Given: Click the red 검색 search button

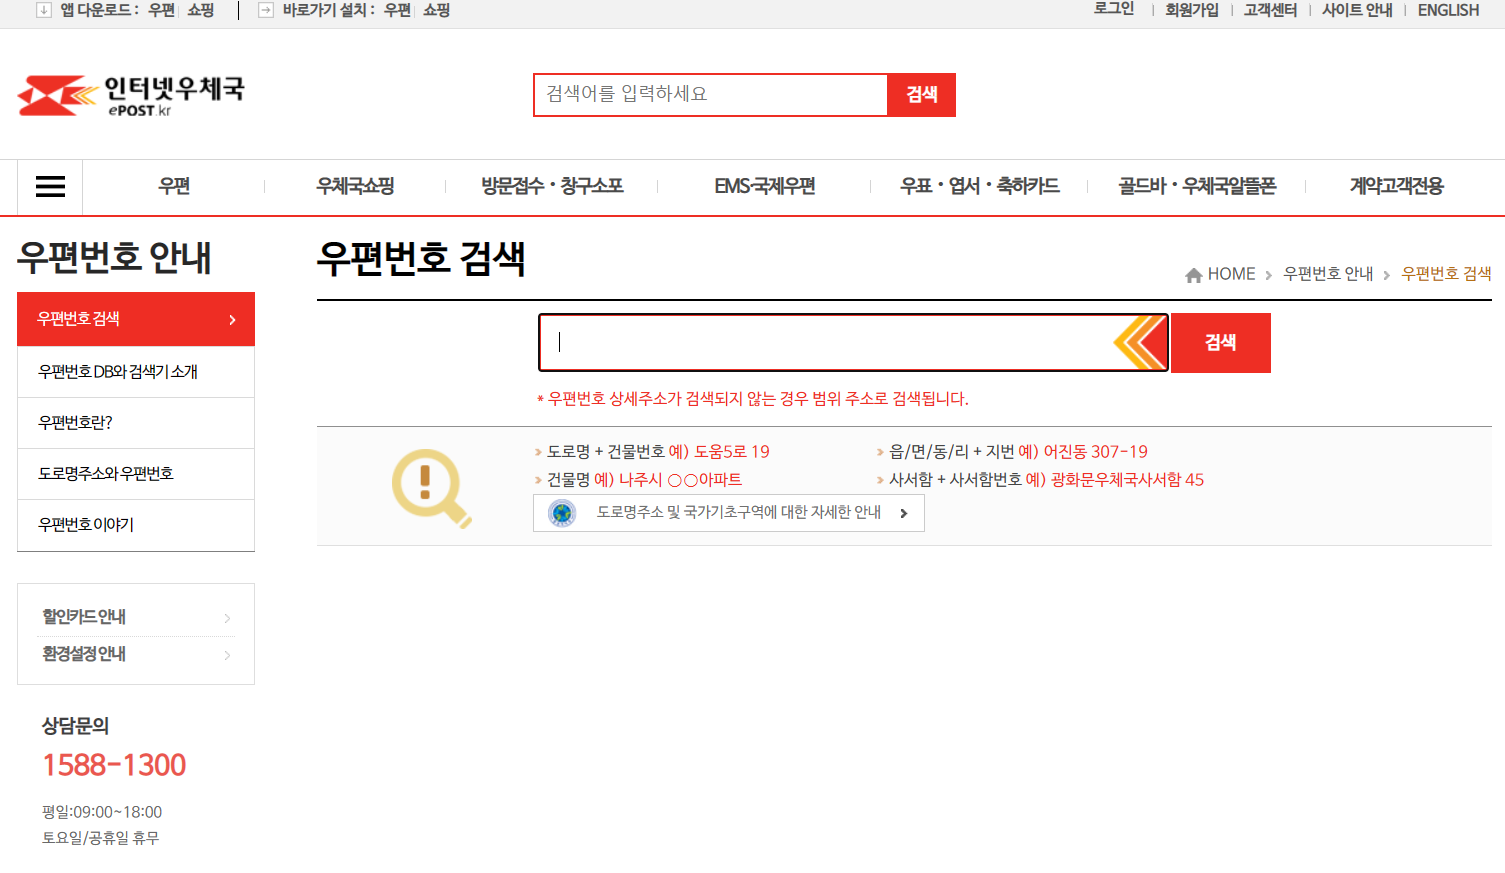Looking at the screenshot, I should pos(1220,342).
